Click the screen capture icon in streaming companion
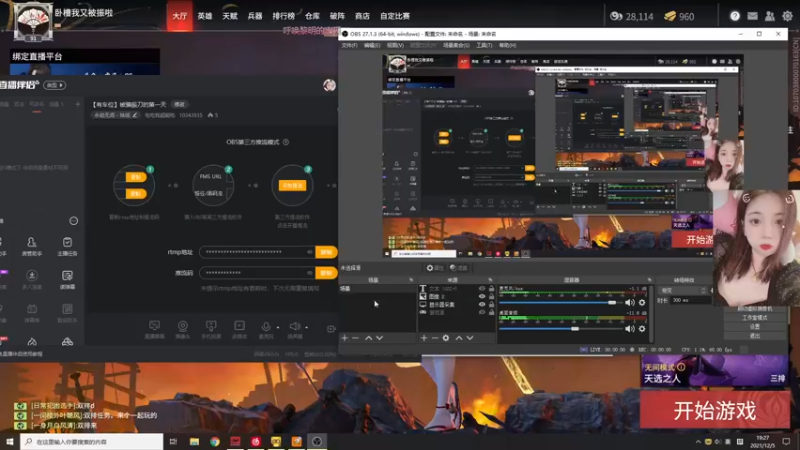Screen dimensions: 800x450 pos(155,328)
